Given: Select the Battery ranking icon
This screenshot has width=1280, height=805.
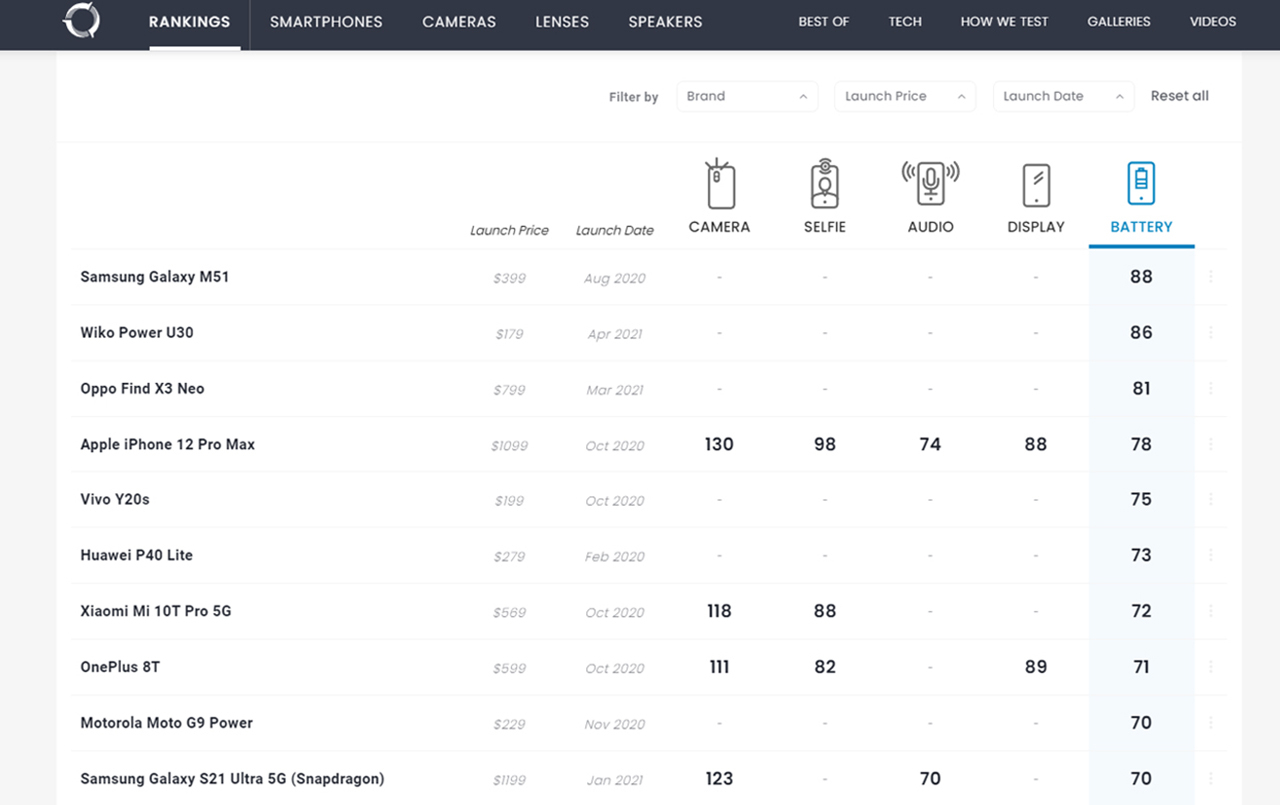Looking at the screenshot, I should 1141,184.
